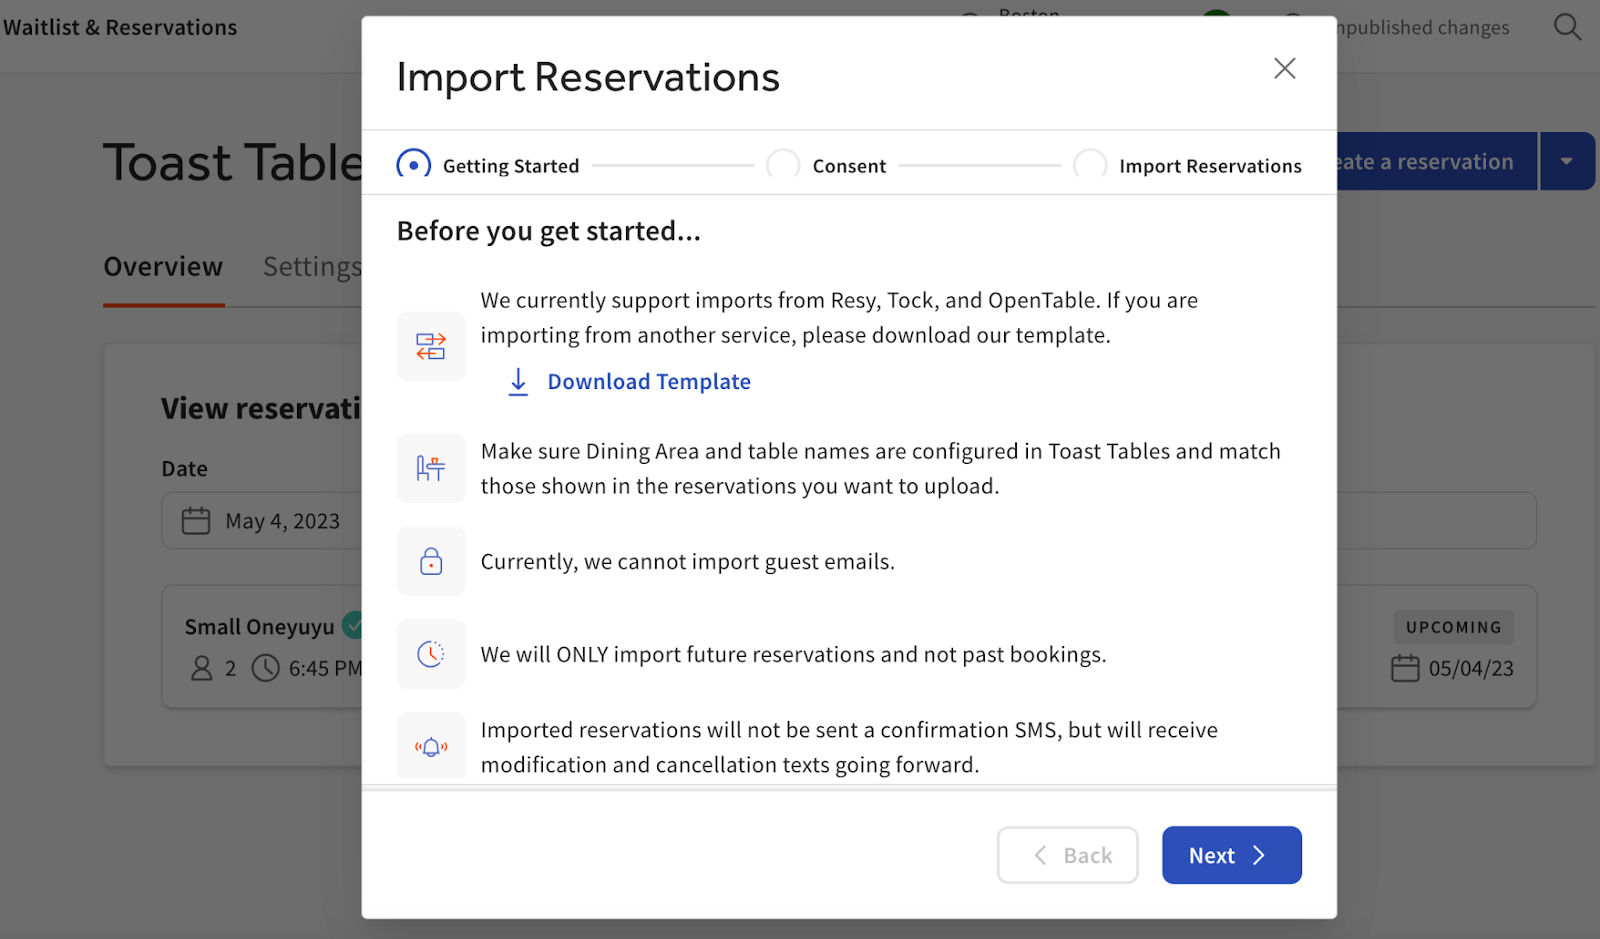The height and width of the screenshot is (939, 1600).
Task: Select the Small Oneyuyu reservation card
Action: (x=260, y=646)
